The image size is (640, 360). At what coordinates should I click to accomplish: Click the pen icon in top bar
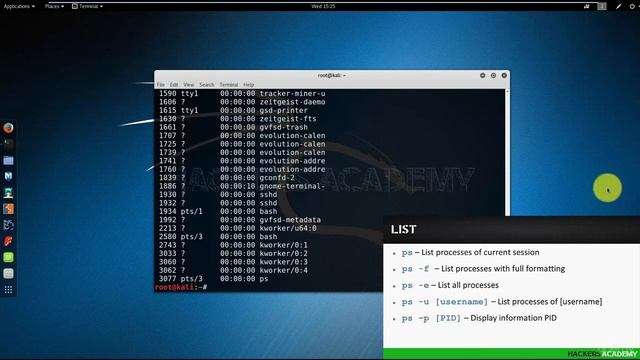pyautogui.click(x=619, y=6)
